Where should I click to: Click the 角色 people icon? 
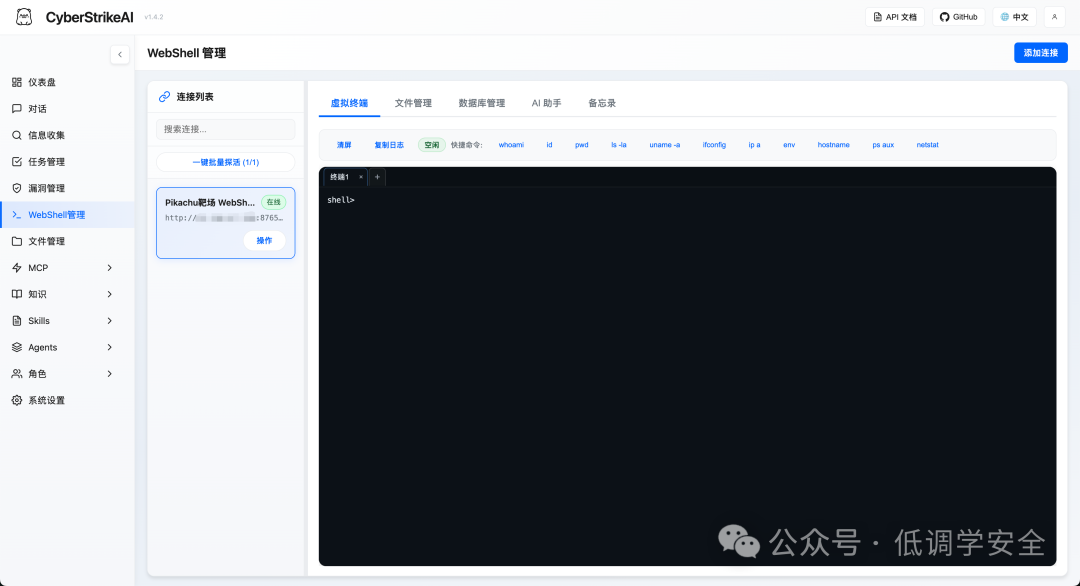pyautogui.click(x=17, y=374)
